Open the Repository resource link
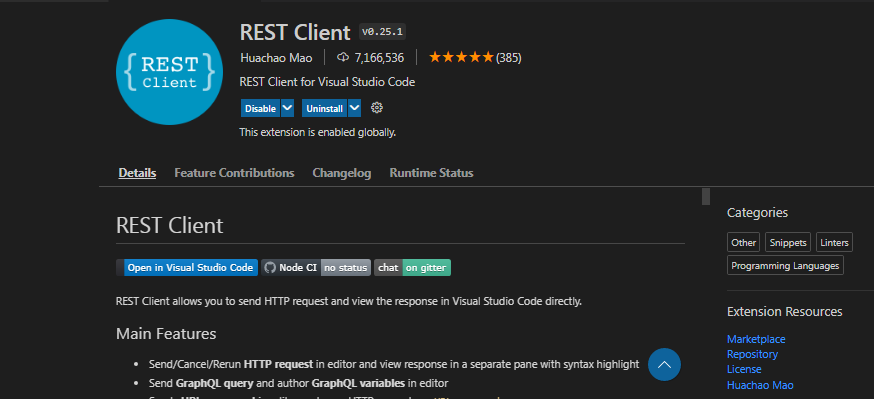 (x=752, y=354)
